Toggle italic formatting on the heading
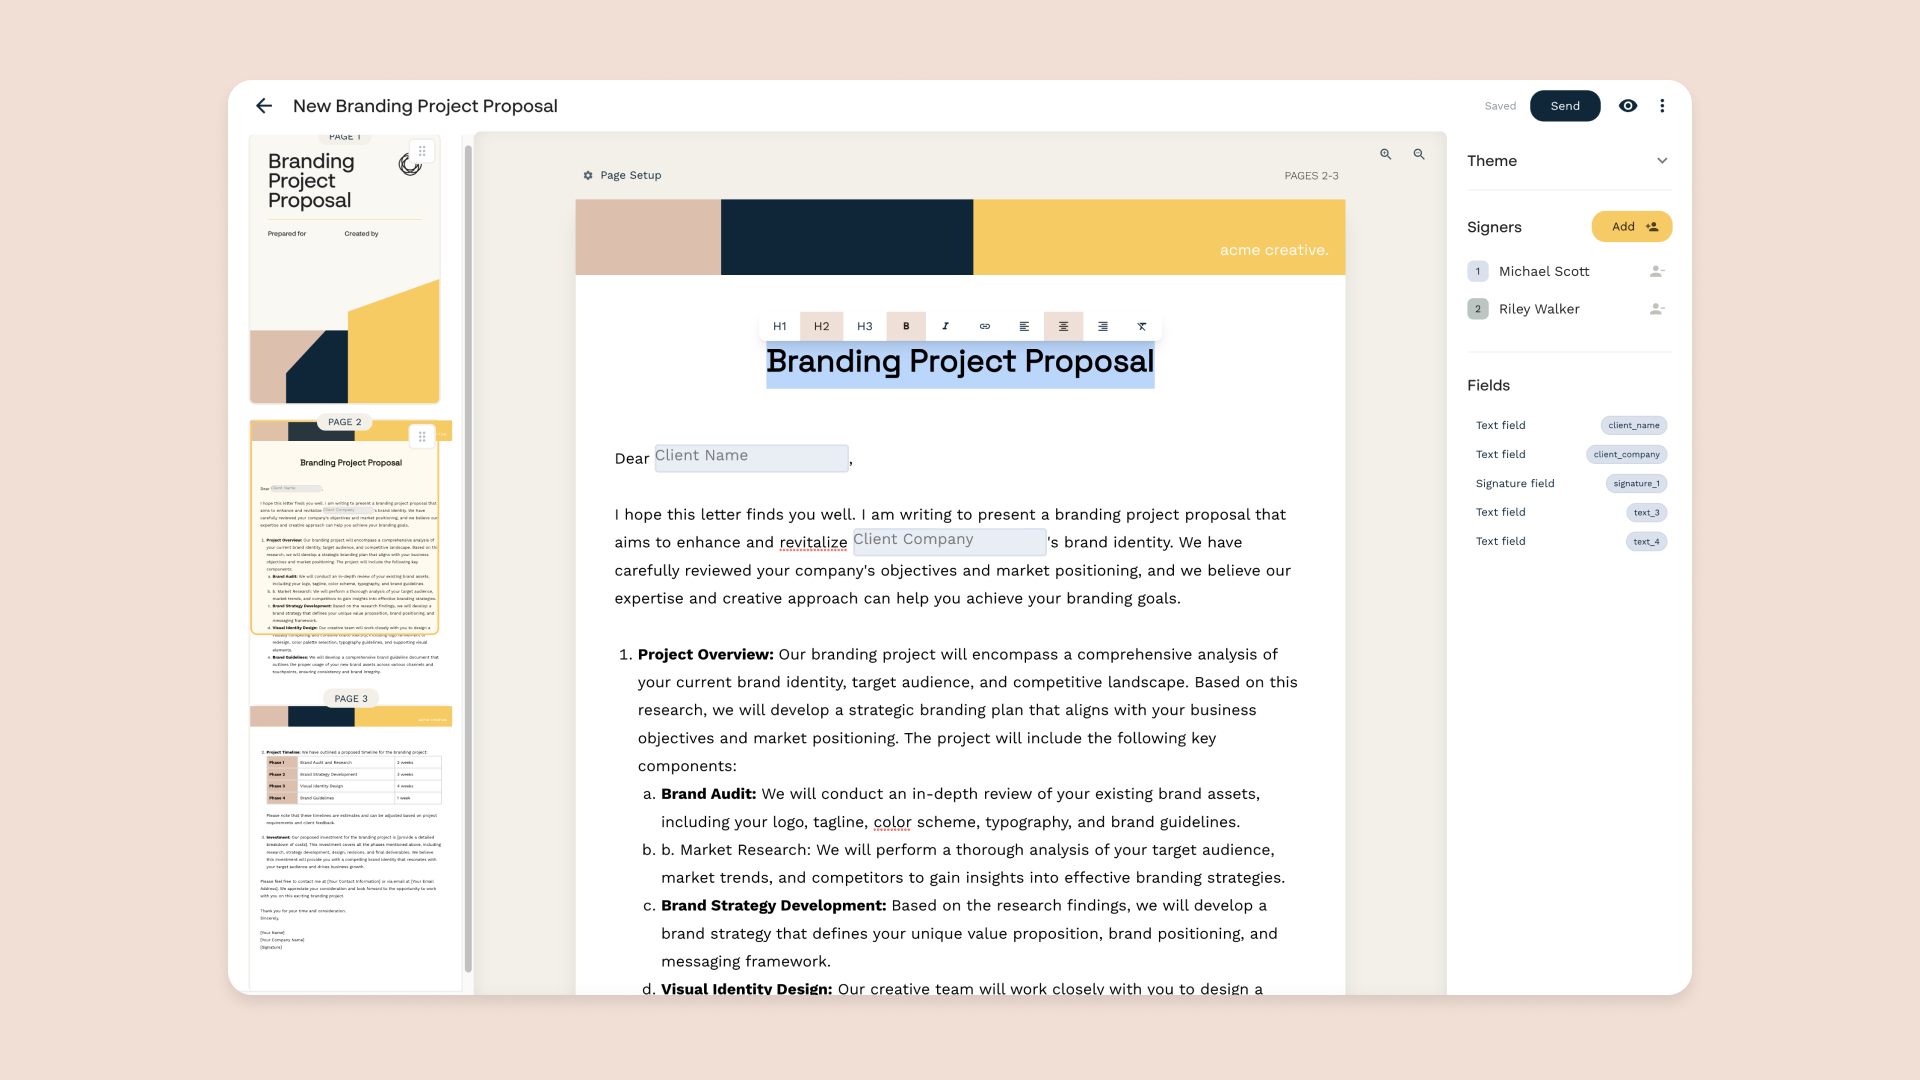 tap(945, 326)
